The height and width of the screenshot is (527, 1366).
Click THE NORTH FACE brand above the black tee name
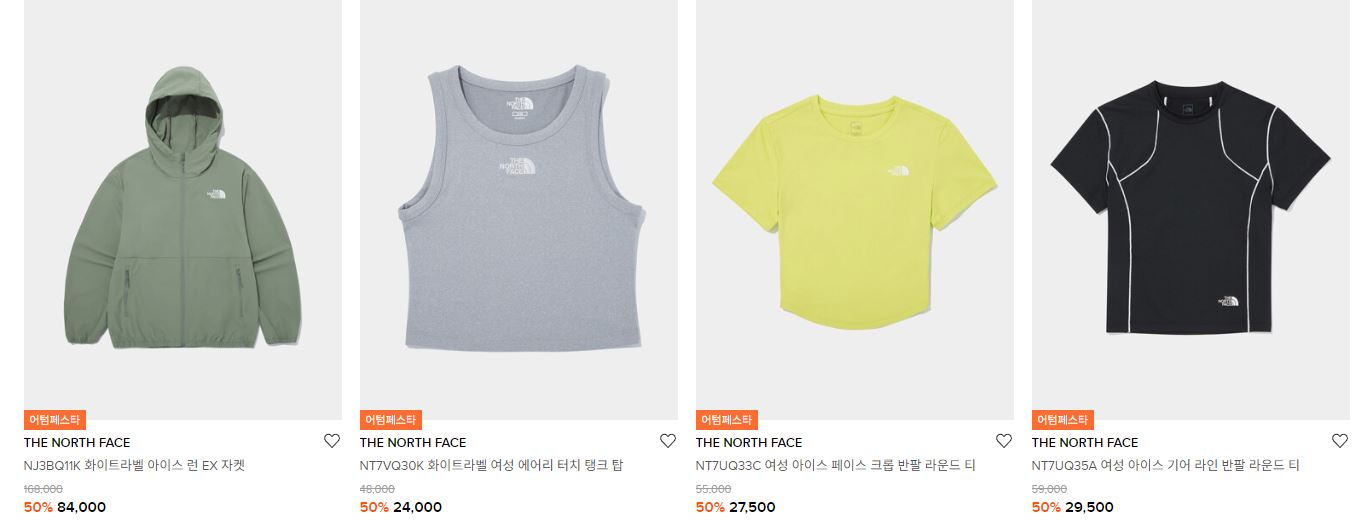click(1085, 442)
